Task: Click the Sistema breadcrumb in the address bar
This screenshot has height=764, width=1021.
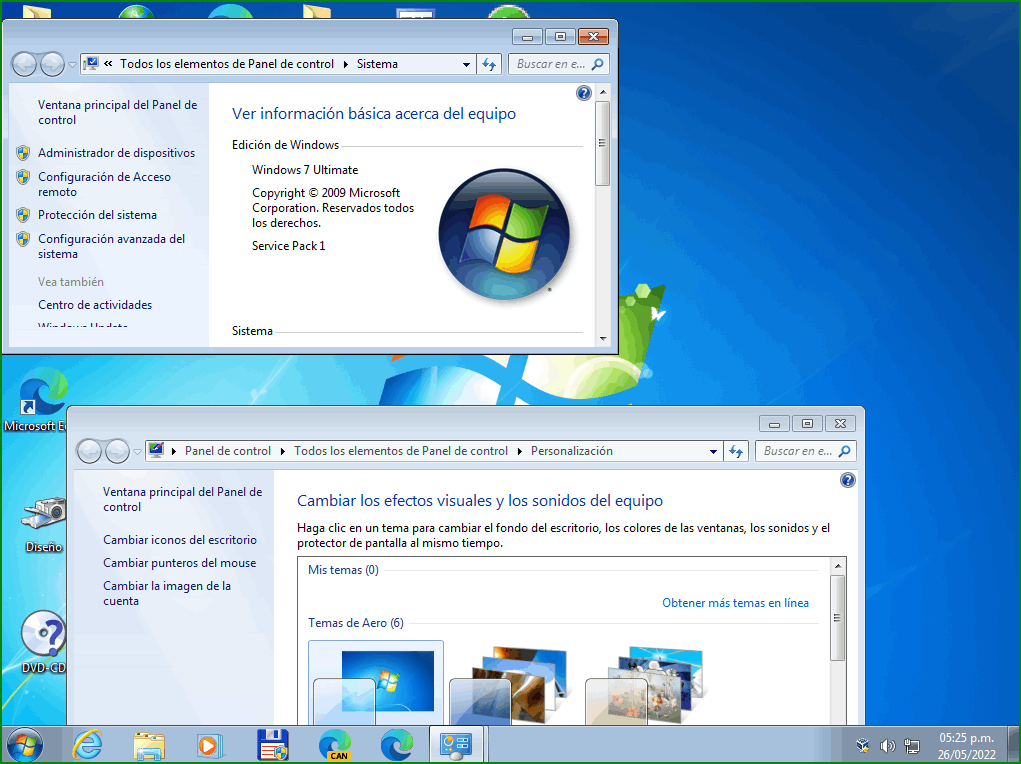Action: click(377, 64)
